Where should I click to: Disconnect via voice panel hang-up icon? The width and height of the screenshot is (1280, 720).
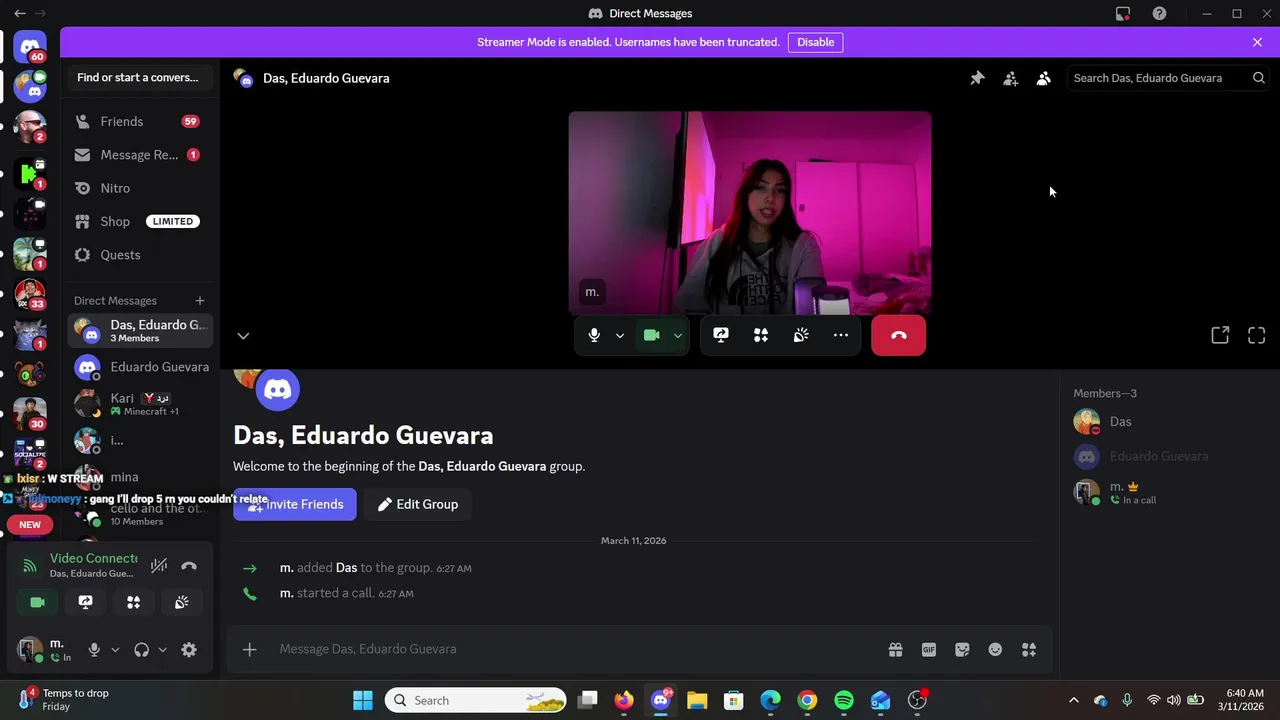[189, 565]
